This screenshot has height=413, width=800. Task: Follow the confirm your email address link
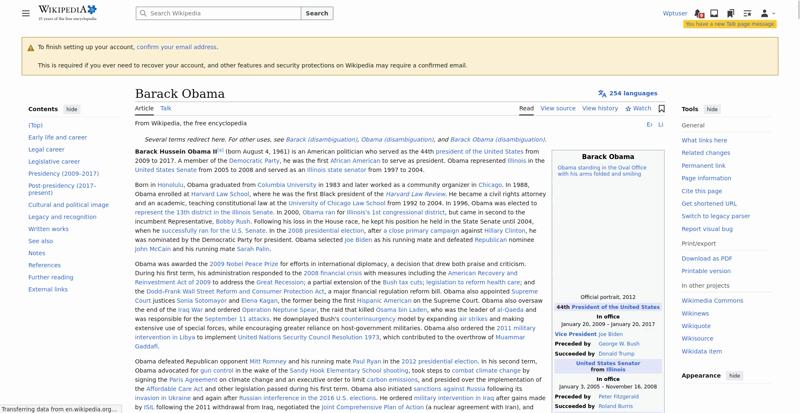[176, 47]
